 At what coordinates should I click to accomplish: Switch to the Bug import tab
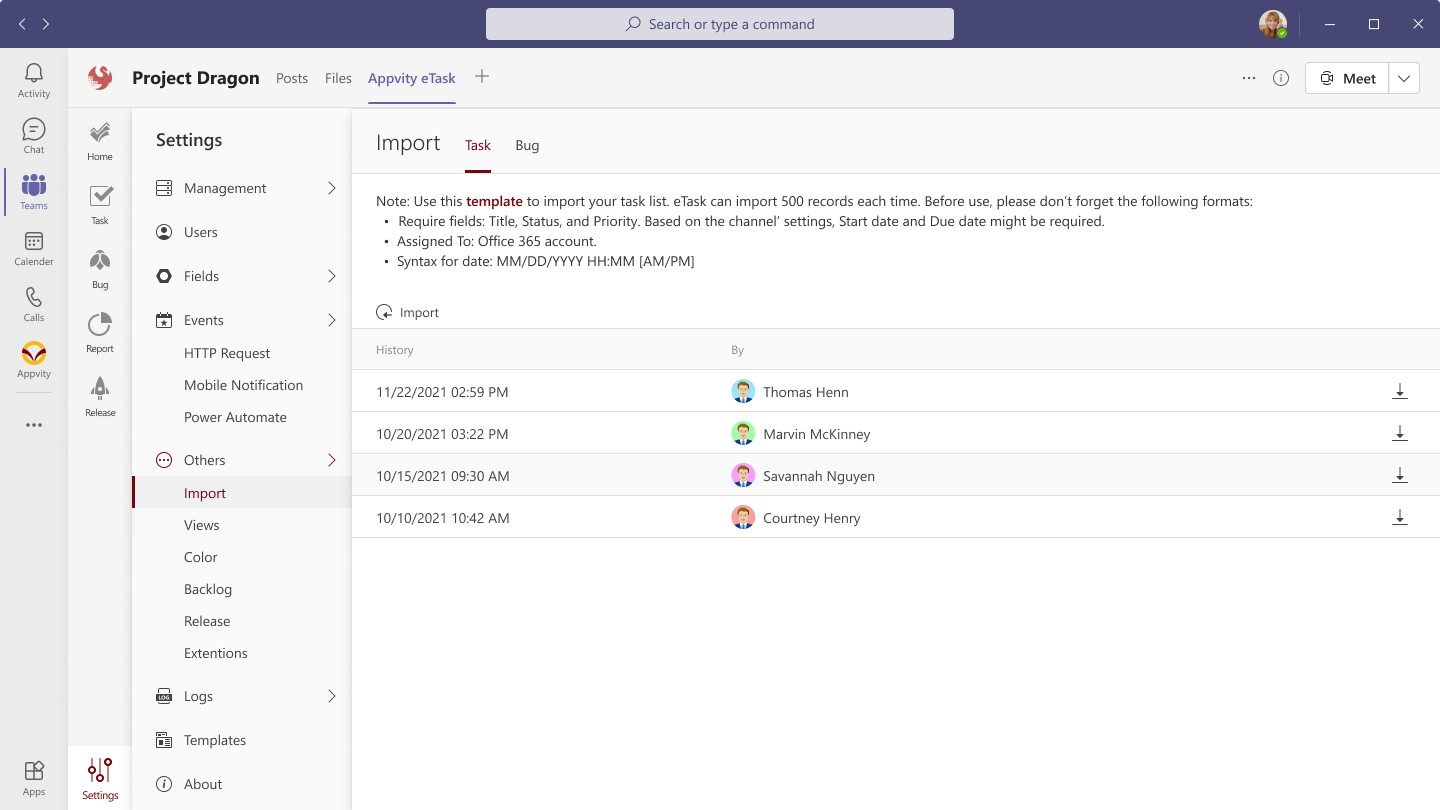(x=527, y=145)
